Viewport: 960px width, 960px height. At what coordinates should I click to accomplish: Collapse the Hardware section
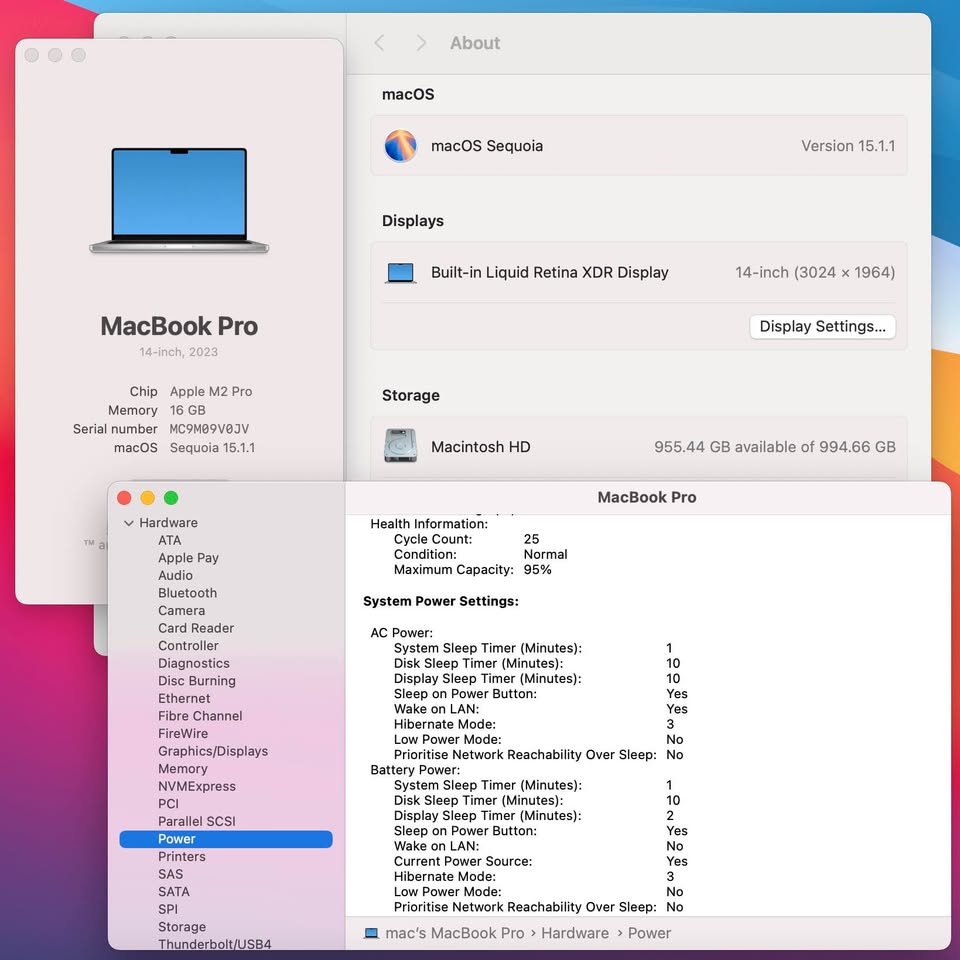point(129,523)
